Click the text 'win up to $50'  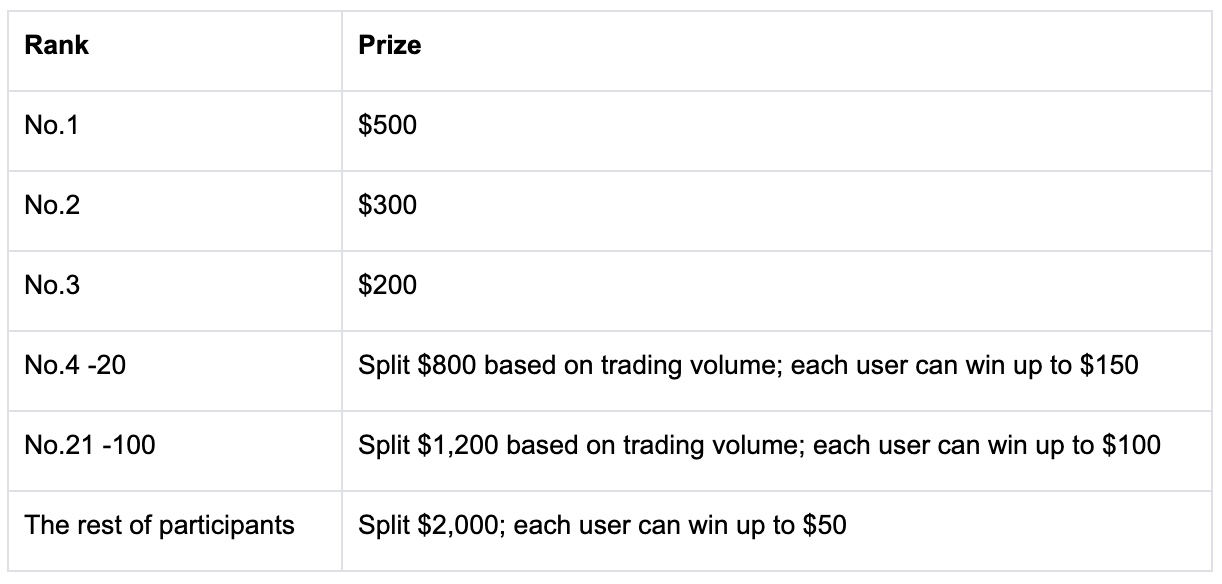[x=773, y=524]
